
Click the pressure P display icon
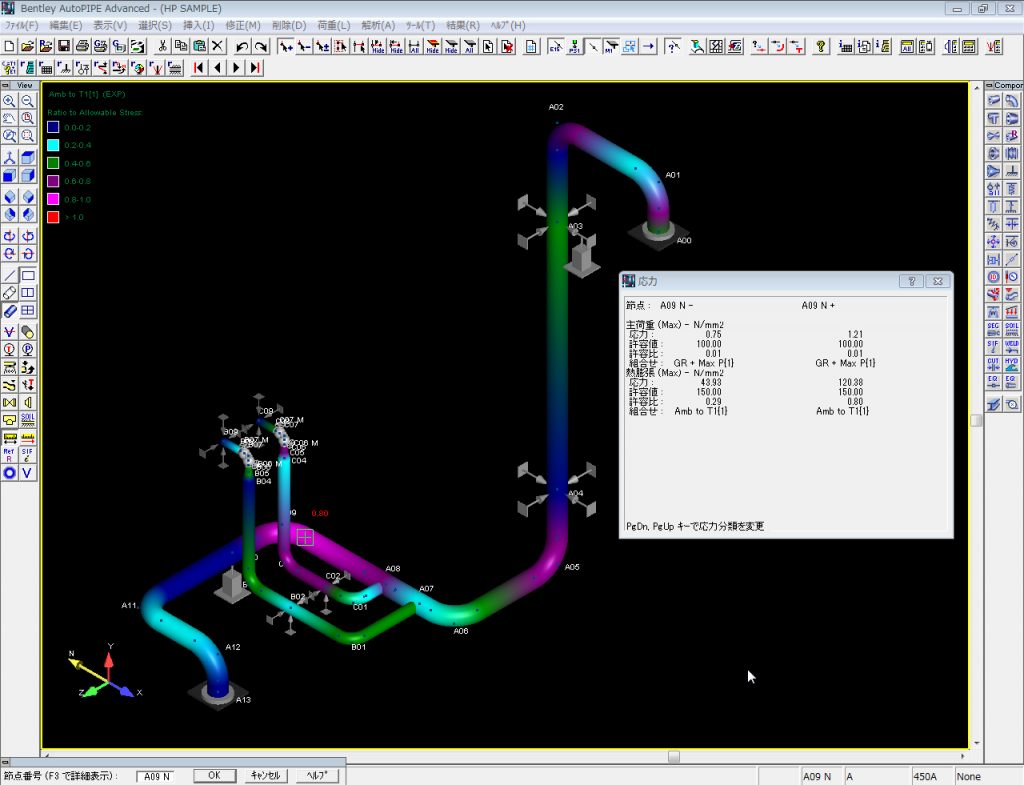tap(27, 349)
